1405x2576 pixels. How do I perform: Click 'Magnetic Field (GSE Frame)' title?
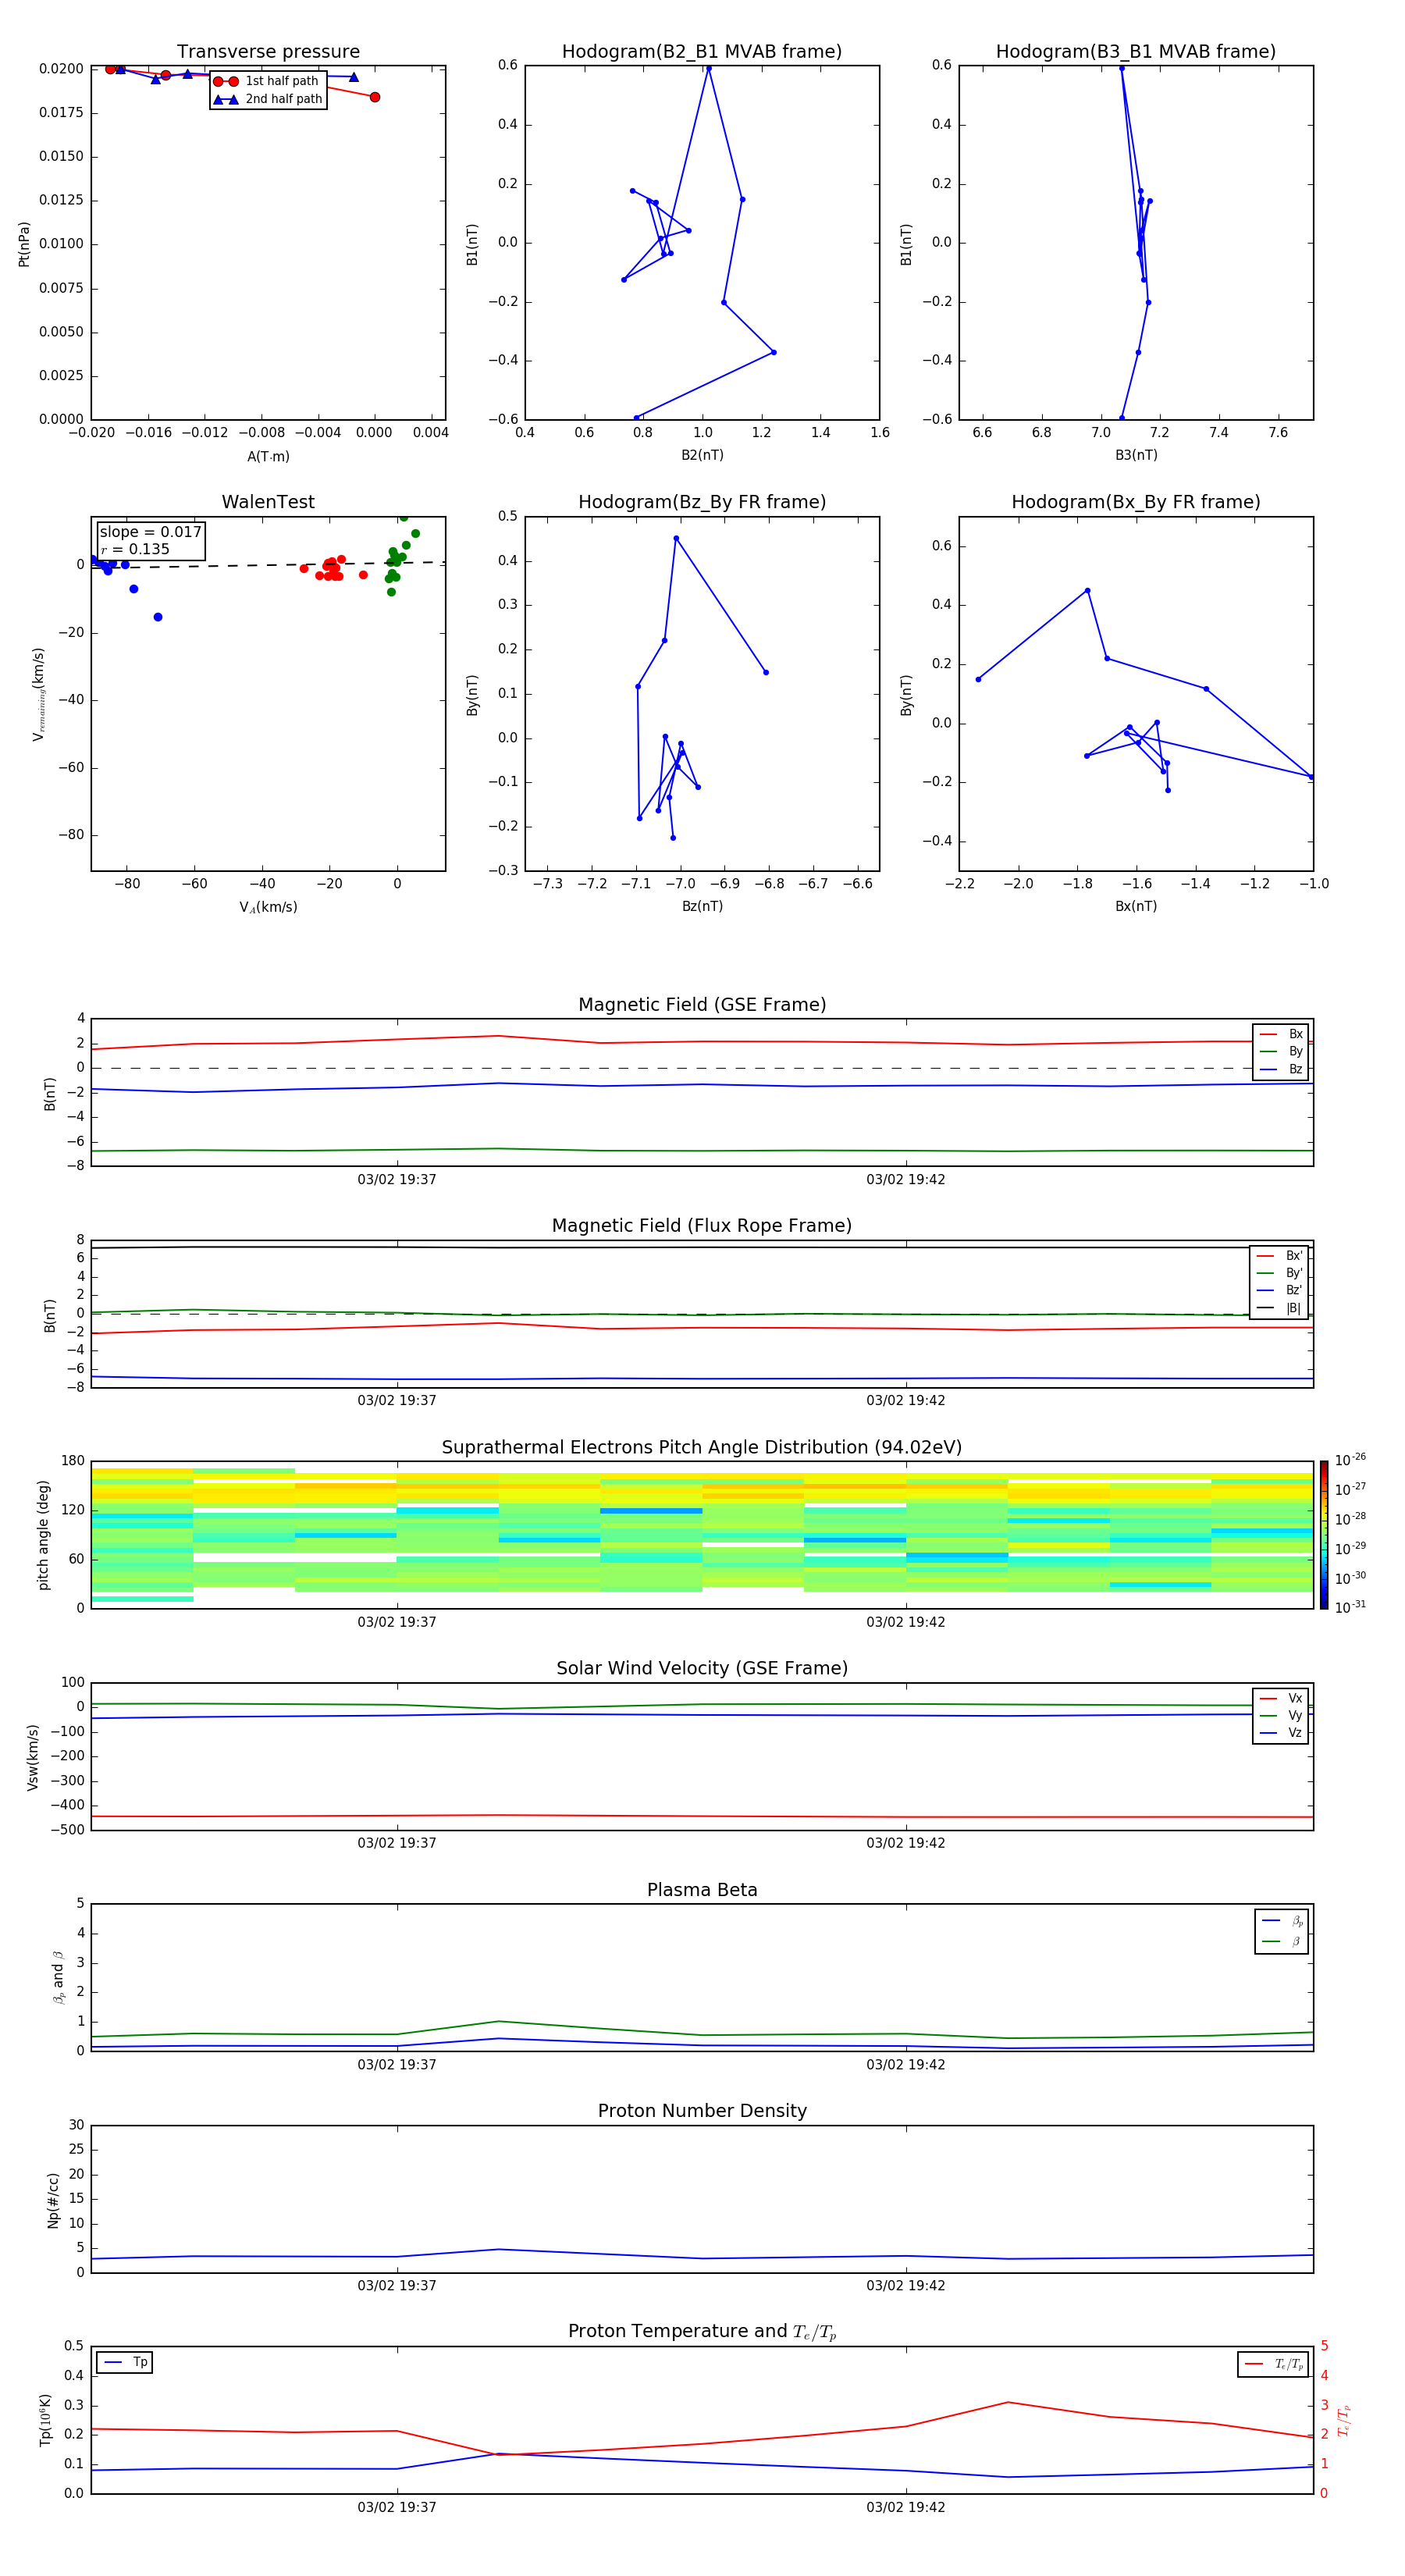(702, 1005)
